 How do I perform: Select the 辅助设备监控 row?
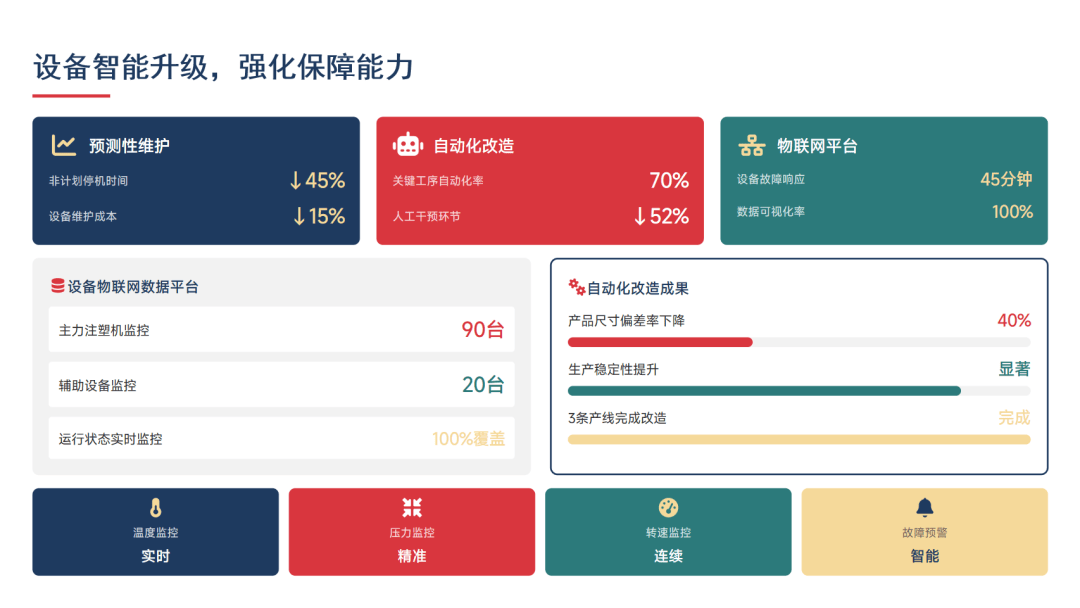click(281, 385)
